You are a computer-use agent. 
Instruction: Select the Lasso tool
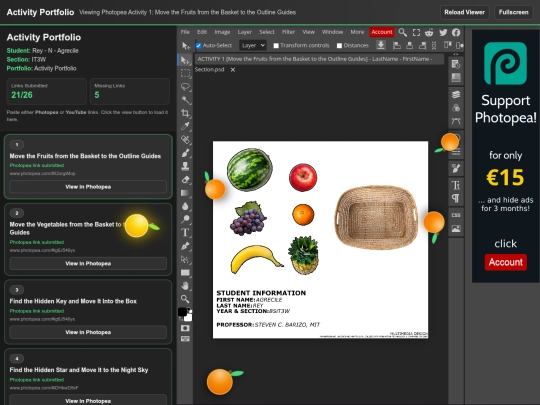pyautogui.click(x=185, y=86)
